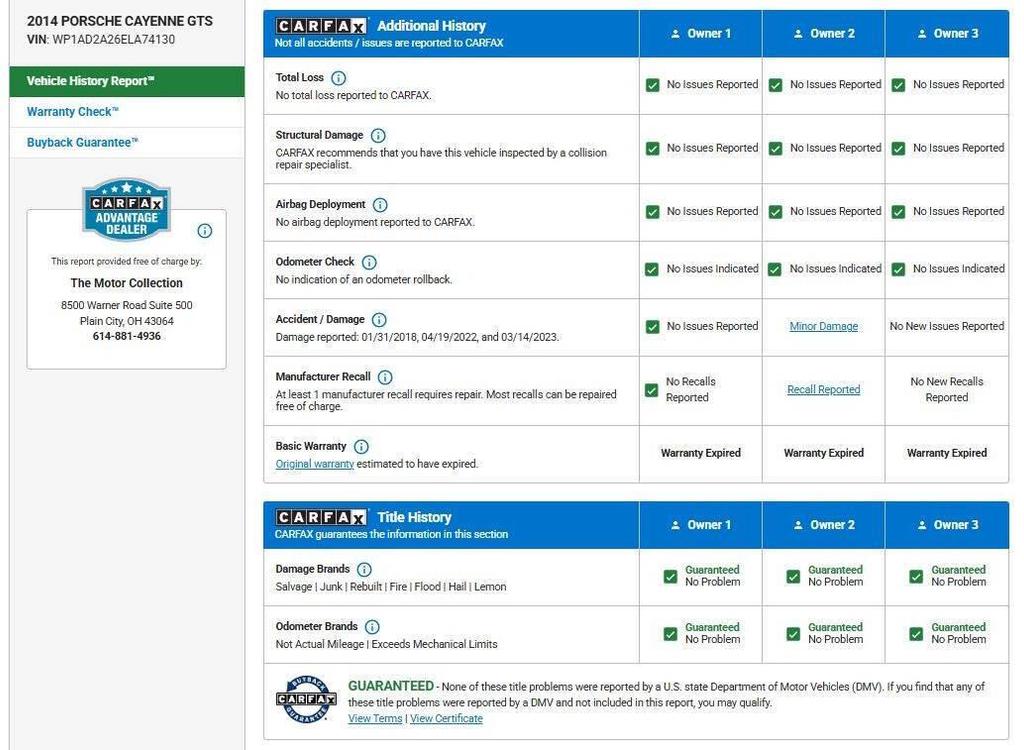Screen dimensions: 1024x750
Task: Open Warranty Check in sidebar
Action: (73, 112)
